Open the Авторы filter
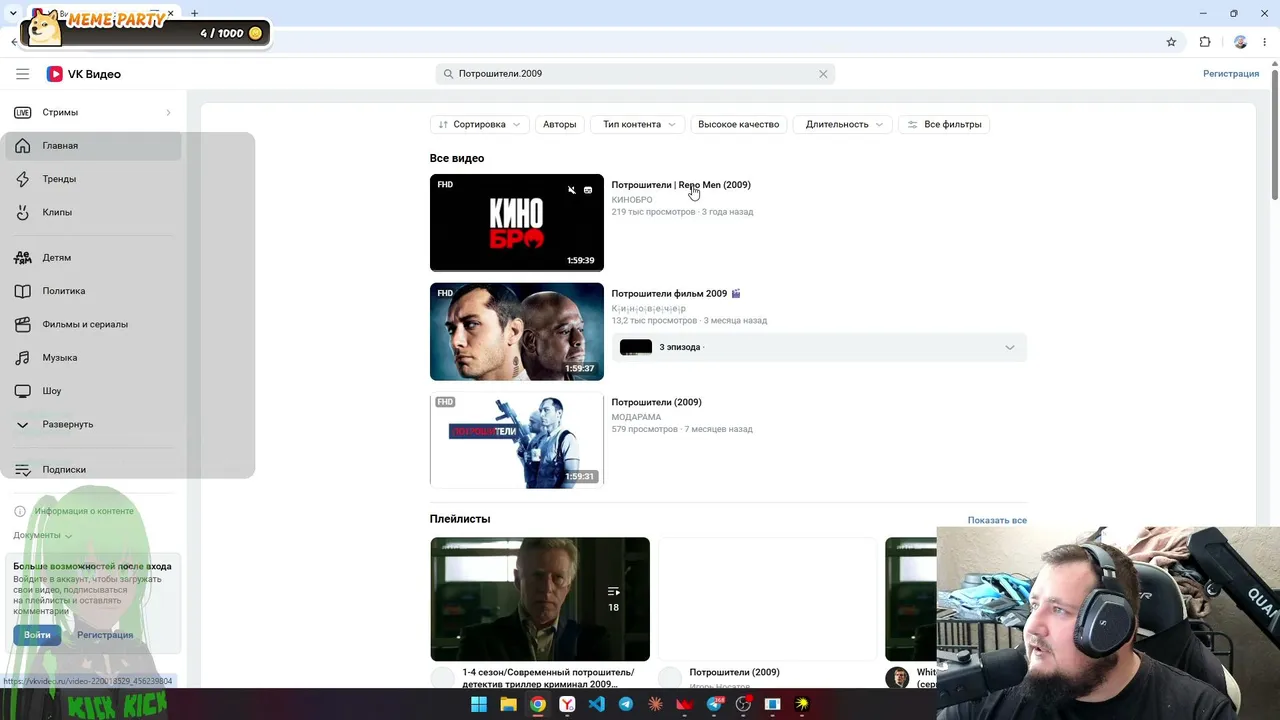 click(x=559, y=124)
